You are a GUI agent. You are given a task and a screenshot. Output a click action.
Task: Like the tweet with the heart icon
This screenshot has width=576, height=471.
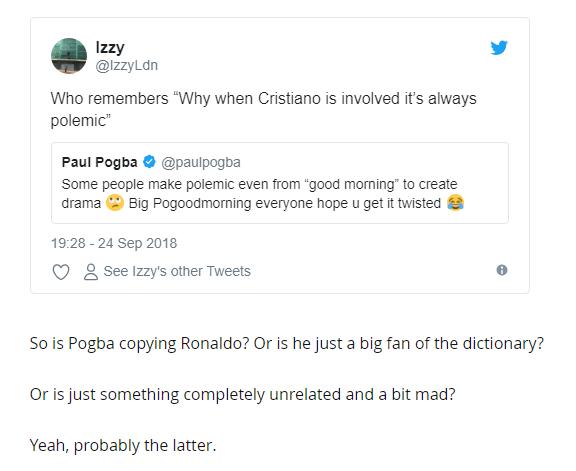(61, 272)
